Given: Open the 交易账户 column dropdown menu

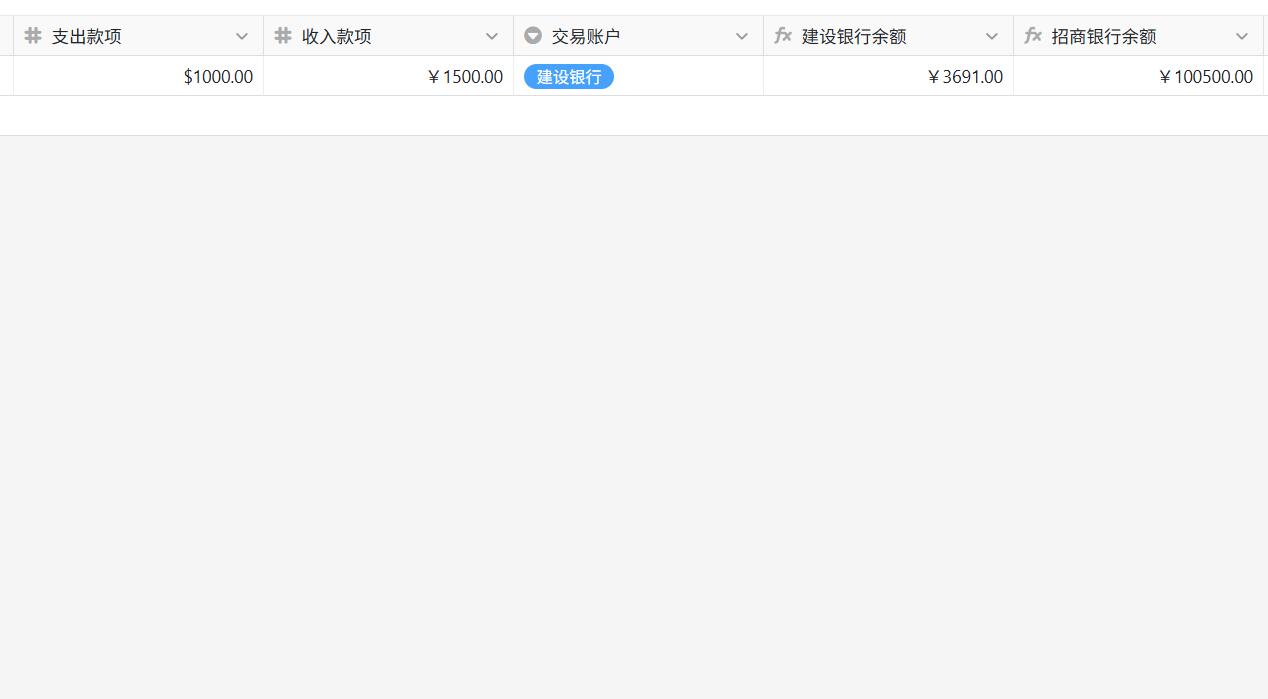Looking at the screenshot, I should (x=742, y=36).
